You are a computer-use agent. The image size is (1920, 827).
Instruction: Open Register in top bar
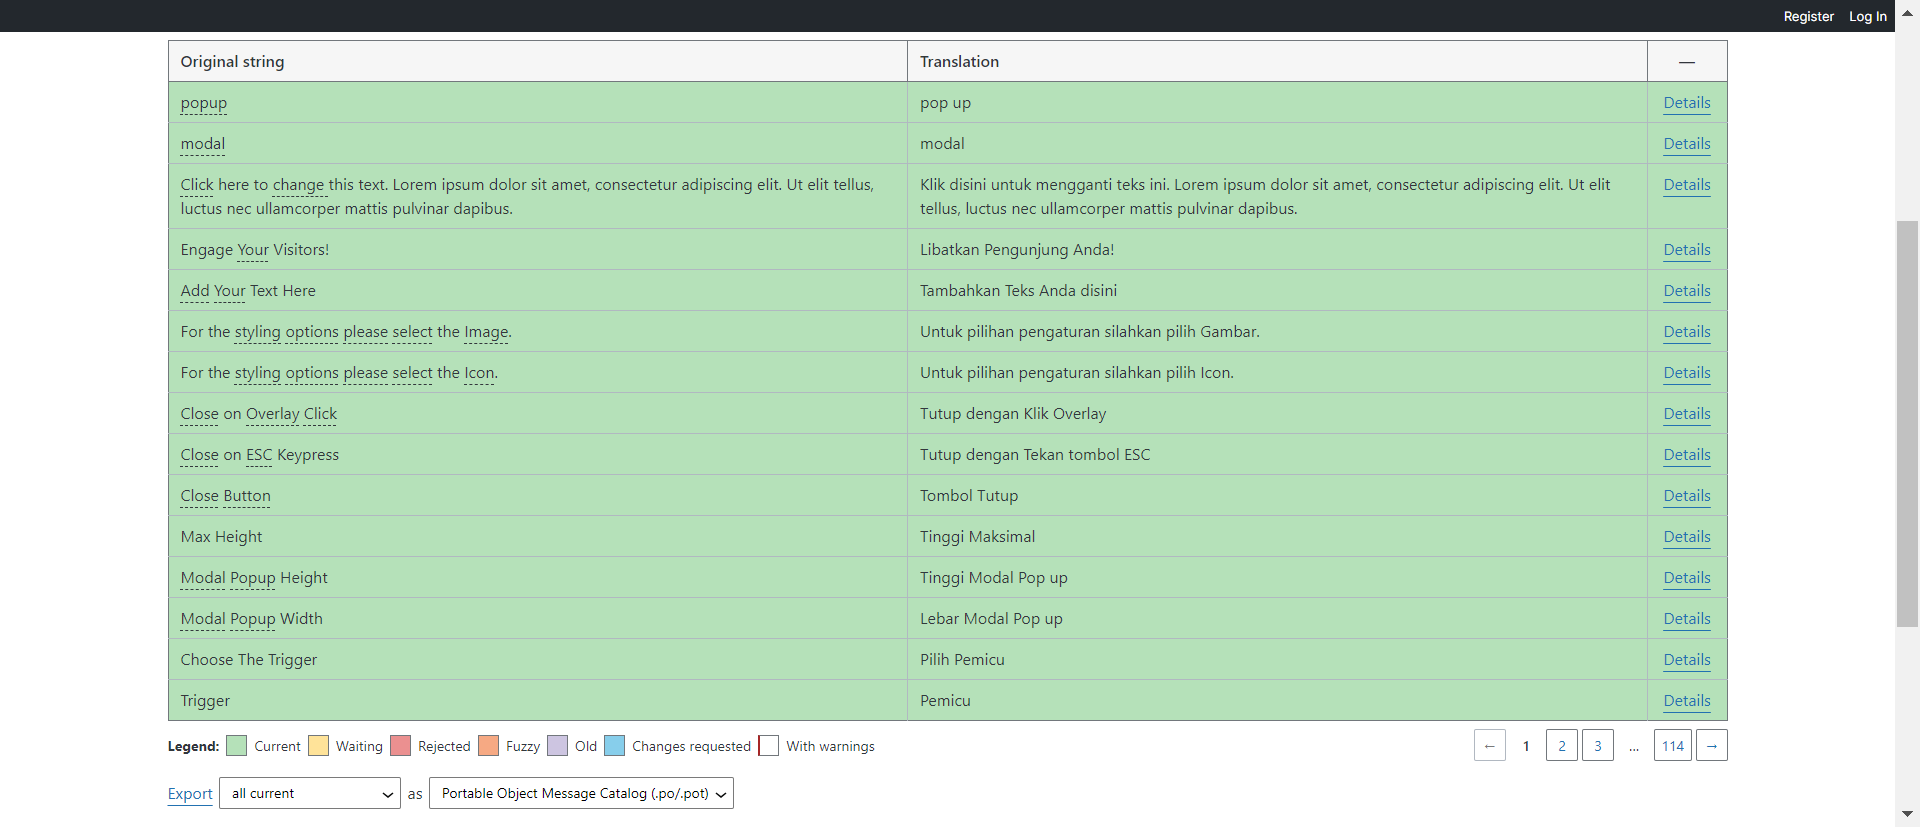1808,16
